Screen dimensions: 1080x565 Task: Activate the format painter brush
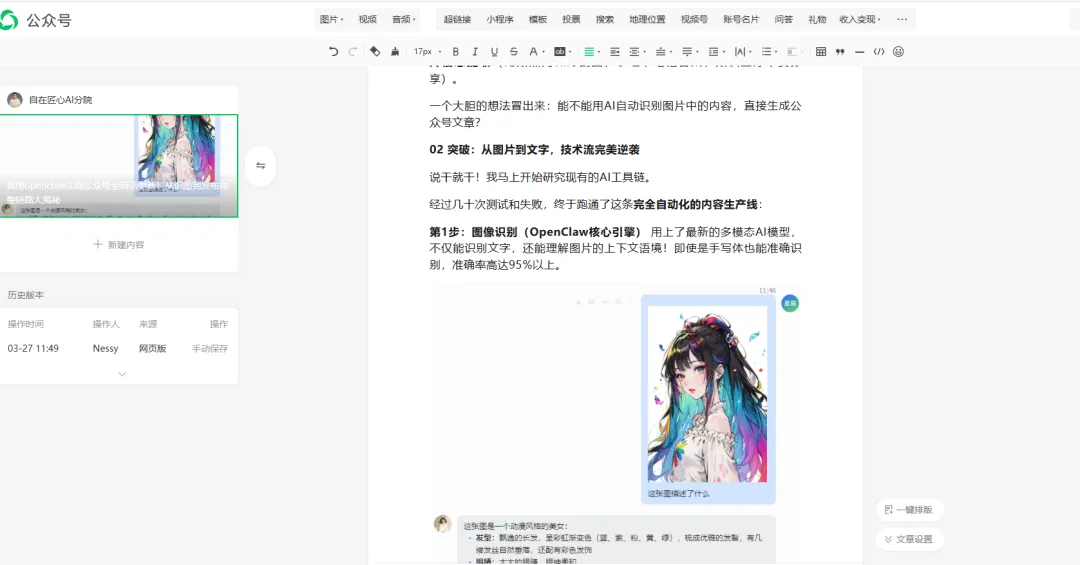(395, 52)
